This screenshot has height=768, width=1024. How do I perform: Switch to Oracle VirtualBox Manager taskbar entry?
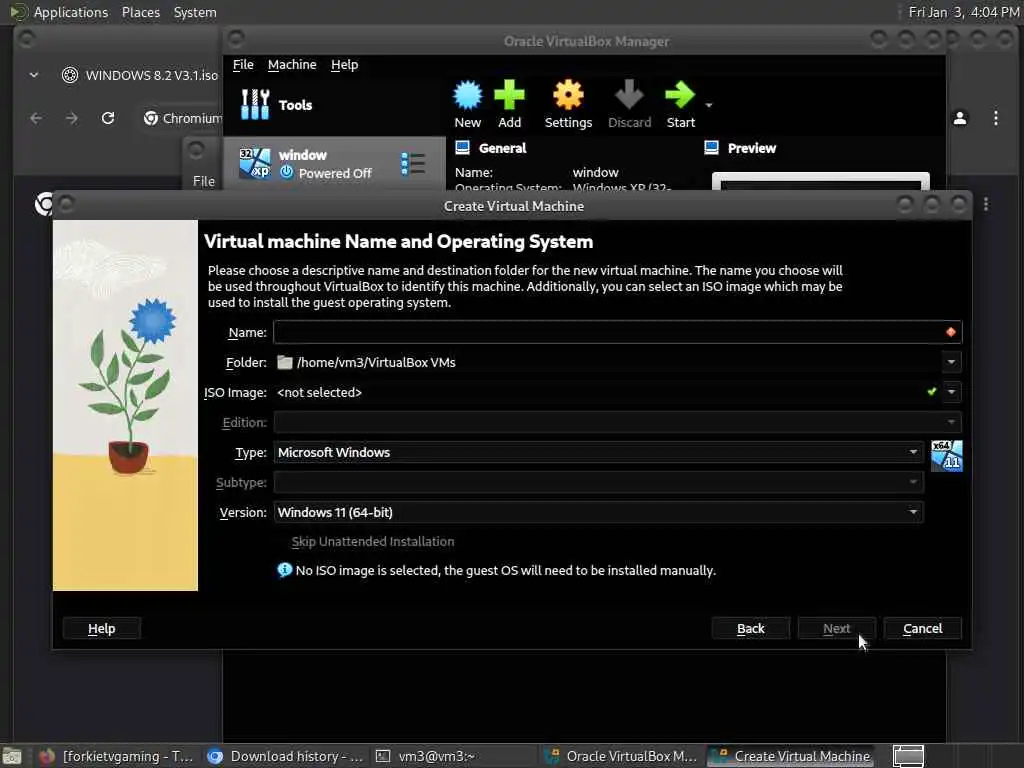pyautogui.click(x=622, y=756)
